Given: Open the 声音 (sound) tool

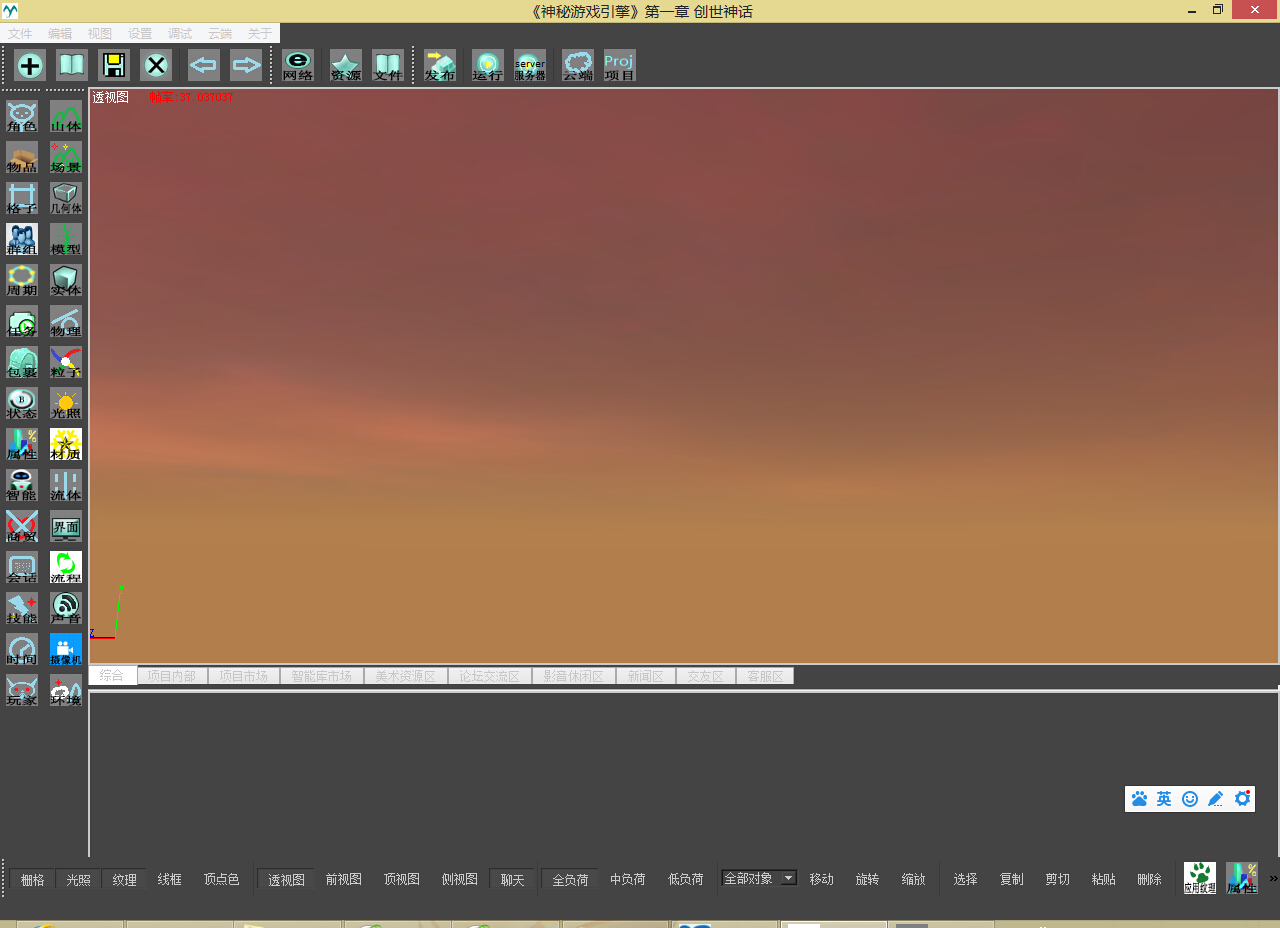Looking at the screenshot, I should pyautogui.click(x=66, y=608).
